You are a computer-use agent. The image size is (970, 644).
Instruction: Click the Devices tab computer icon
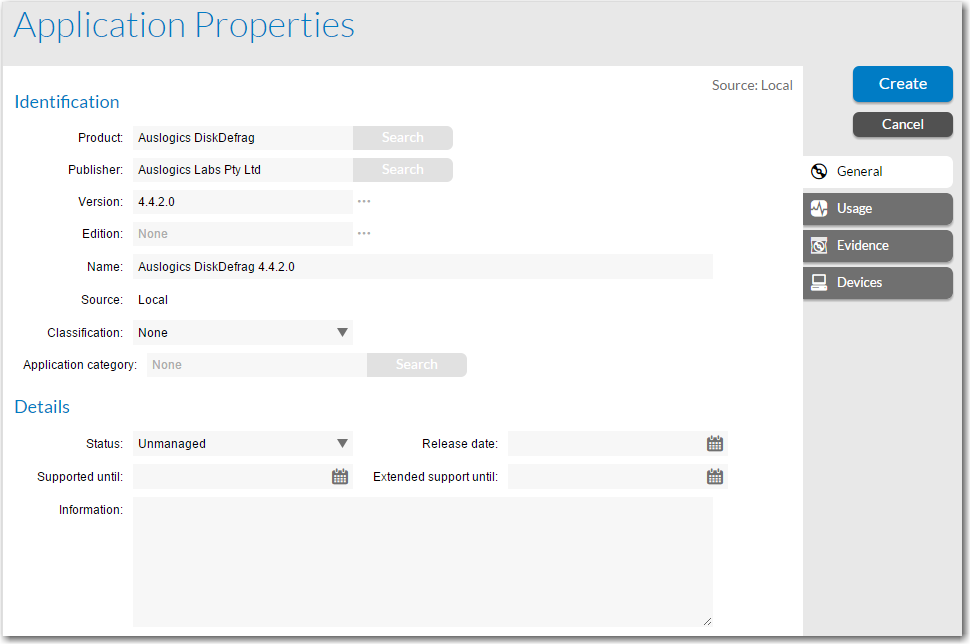pyautogui.click(x=819, y=283)
